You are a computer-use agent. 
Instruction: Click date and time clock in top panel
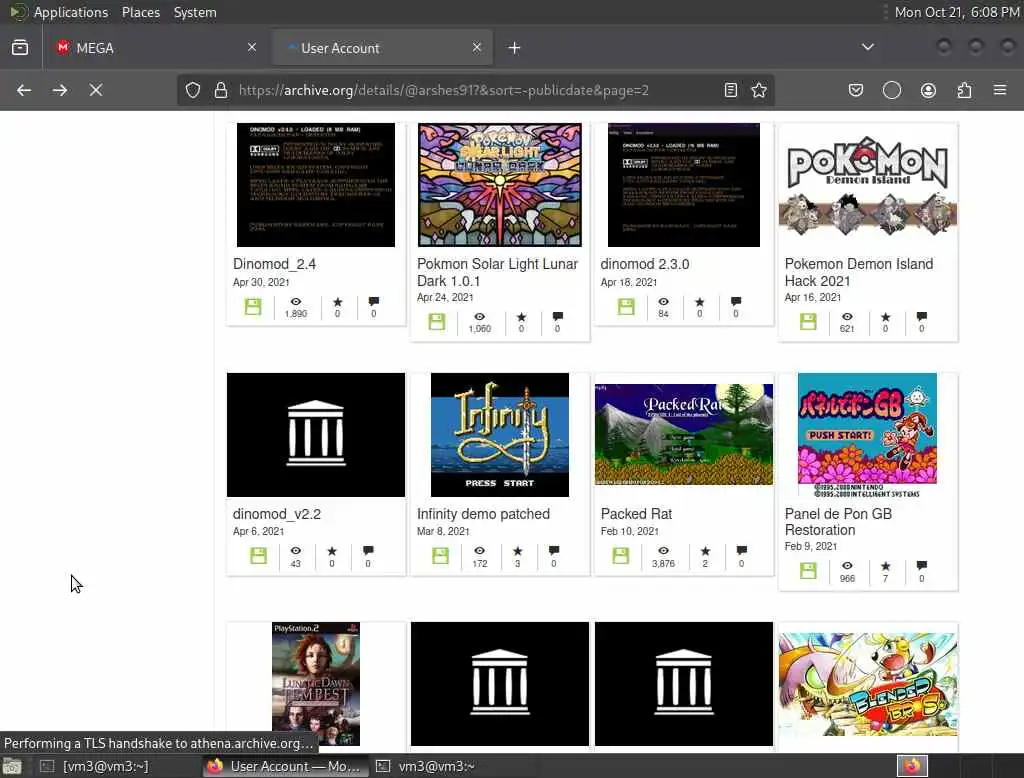957,12
